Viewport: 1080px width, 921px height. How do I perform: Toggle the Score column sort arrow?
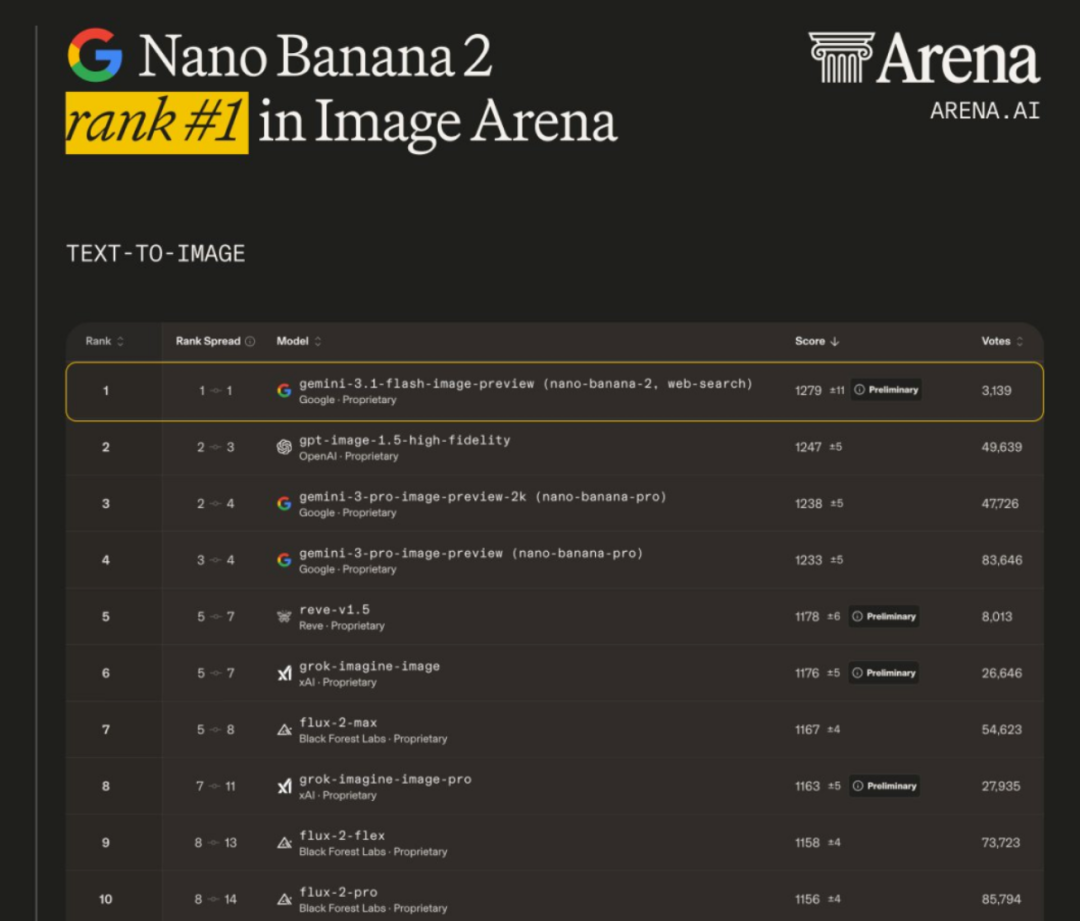[835, 341]
